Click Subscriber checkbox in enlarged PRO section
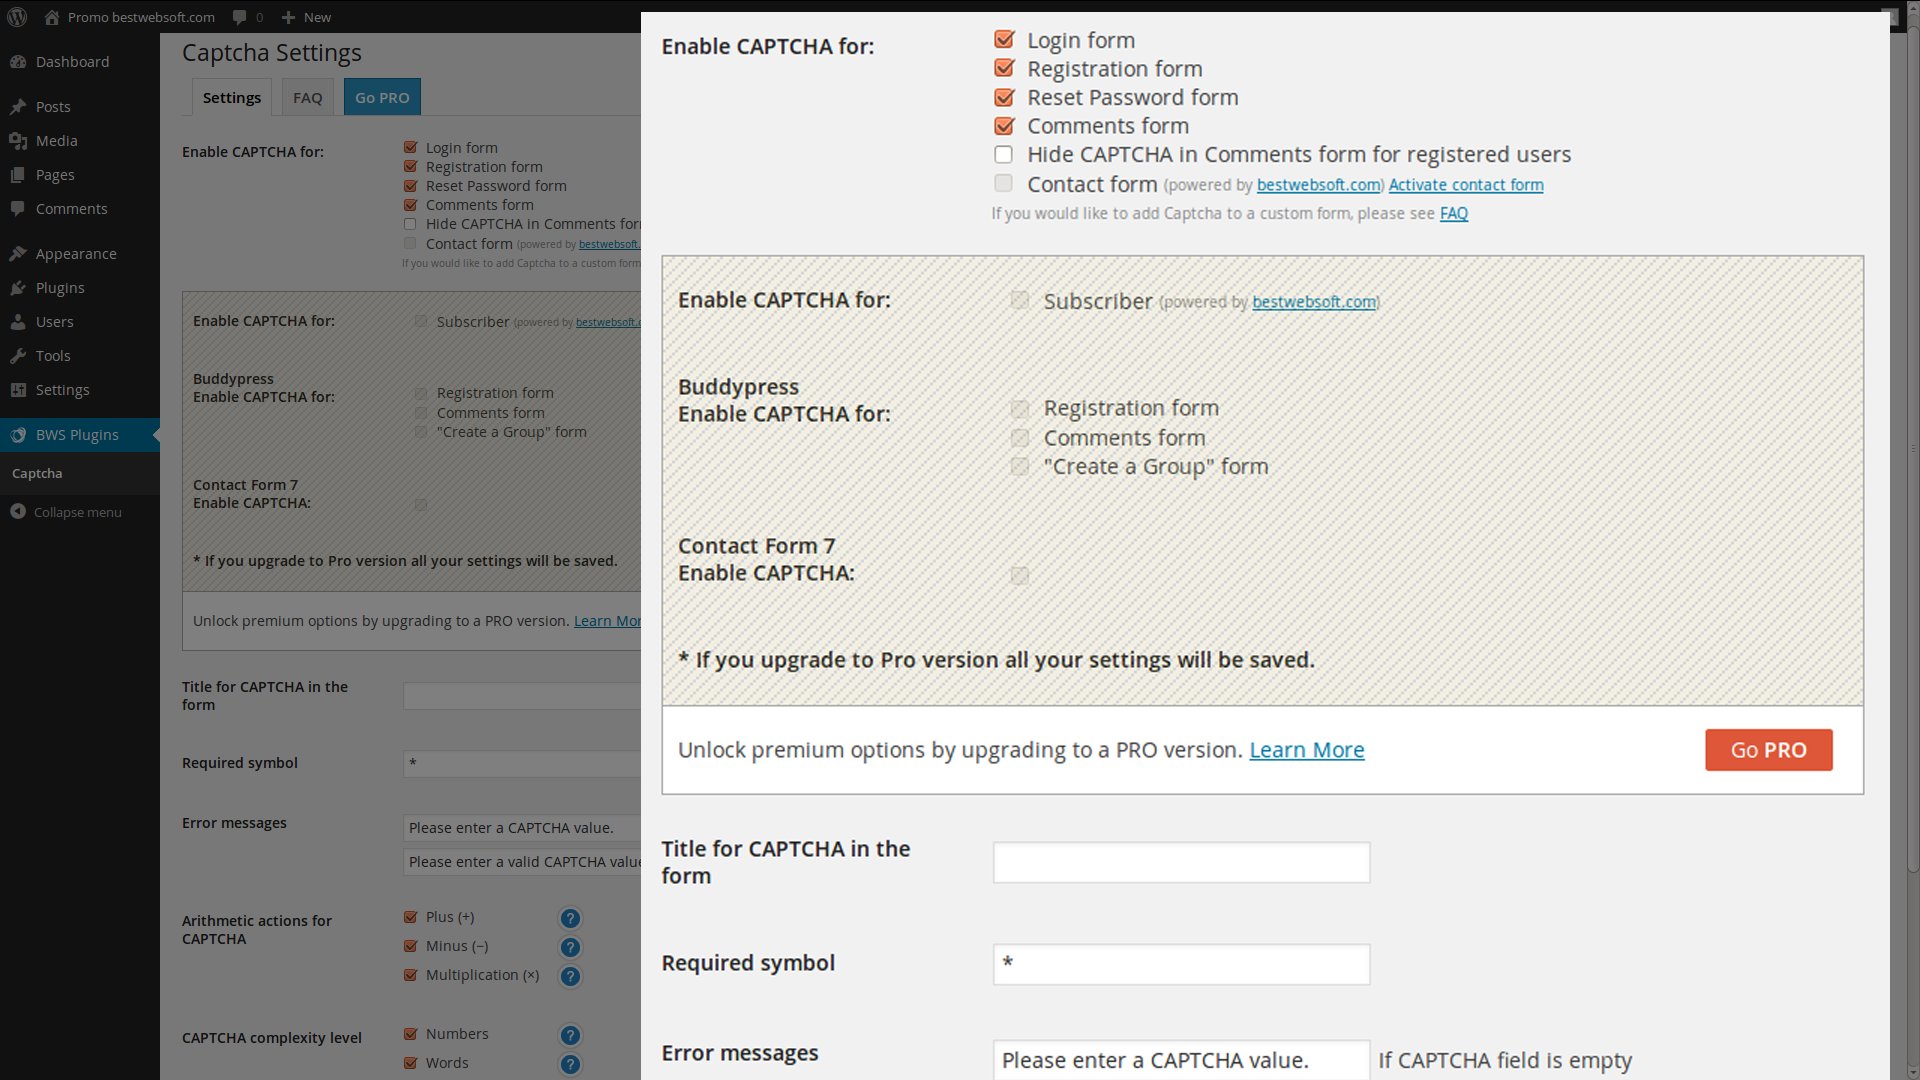This screenshot has height=1080, width=1920. point(1019,300)
